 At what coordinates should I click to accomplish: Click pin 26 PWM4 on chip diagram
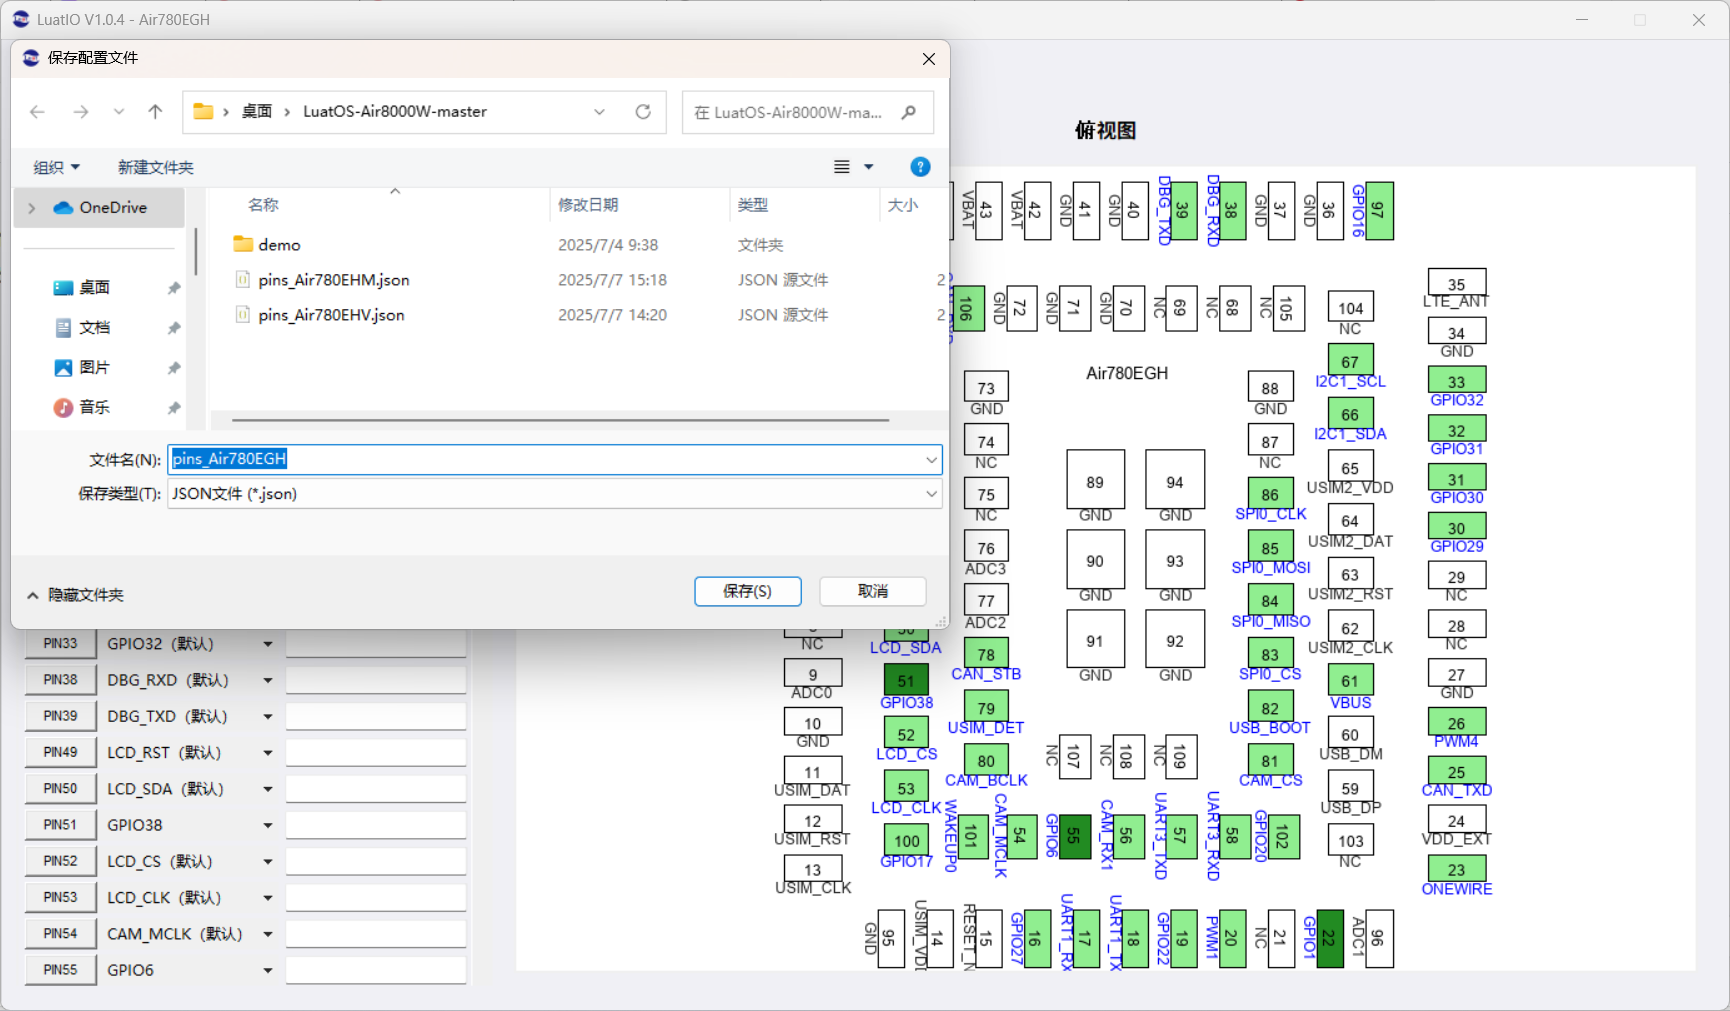coord(1457,722)
